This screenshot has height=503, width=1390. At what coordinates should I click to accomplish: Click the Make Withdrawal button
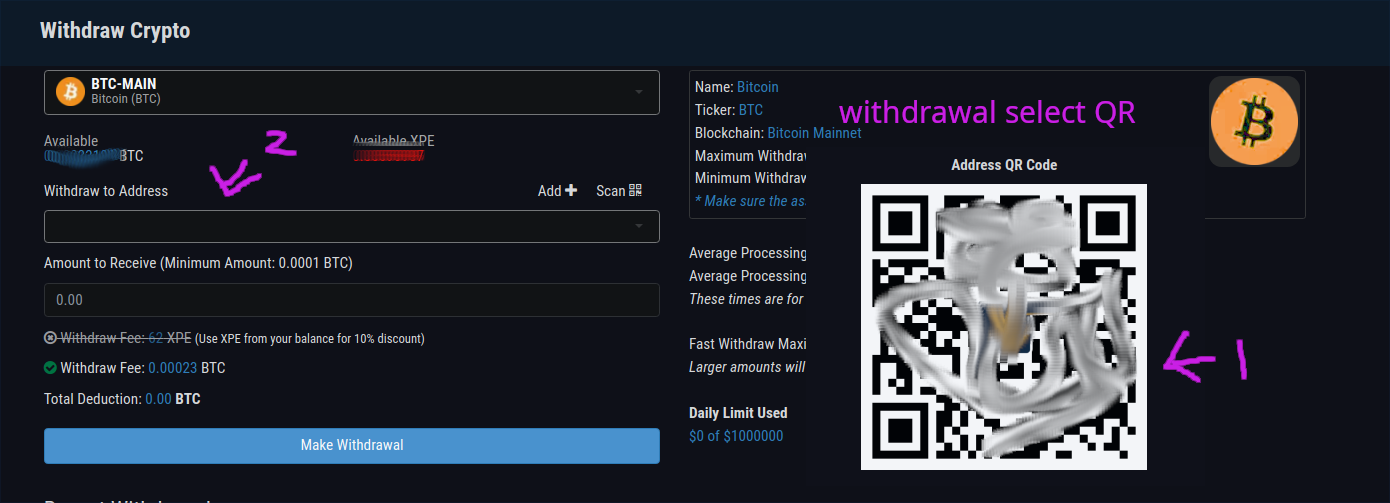point(351,445)
